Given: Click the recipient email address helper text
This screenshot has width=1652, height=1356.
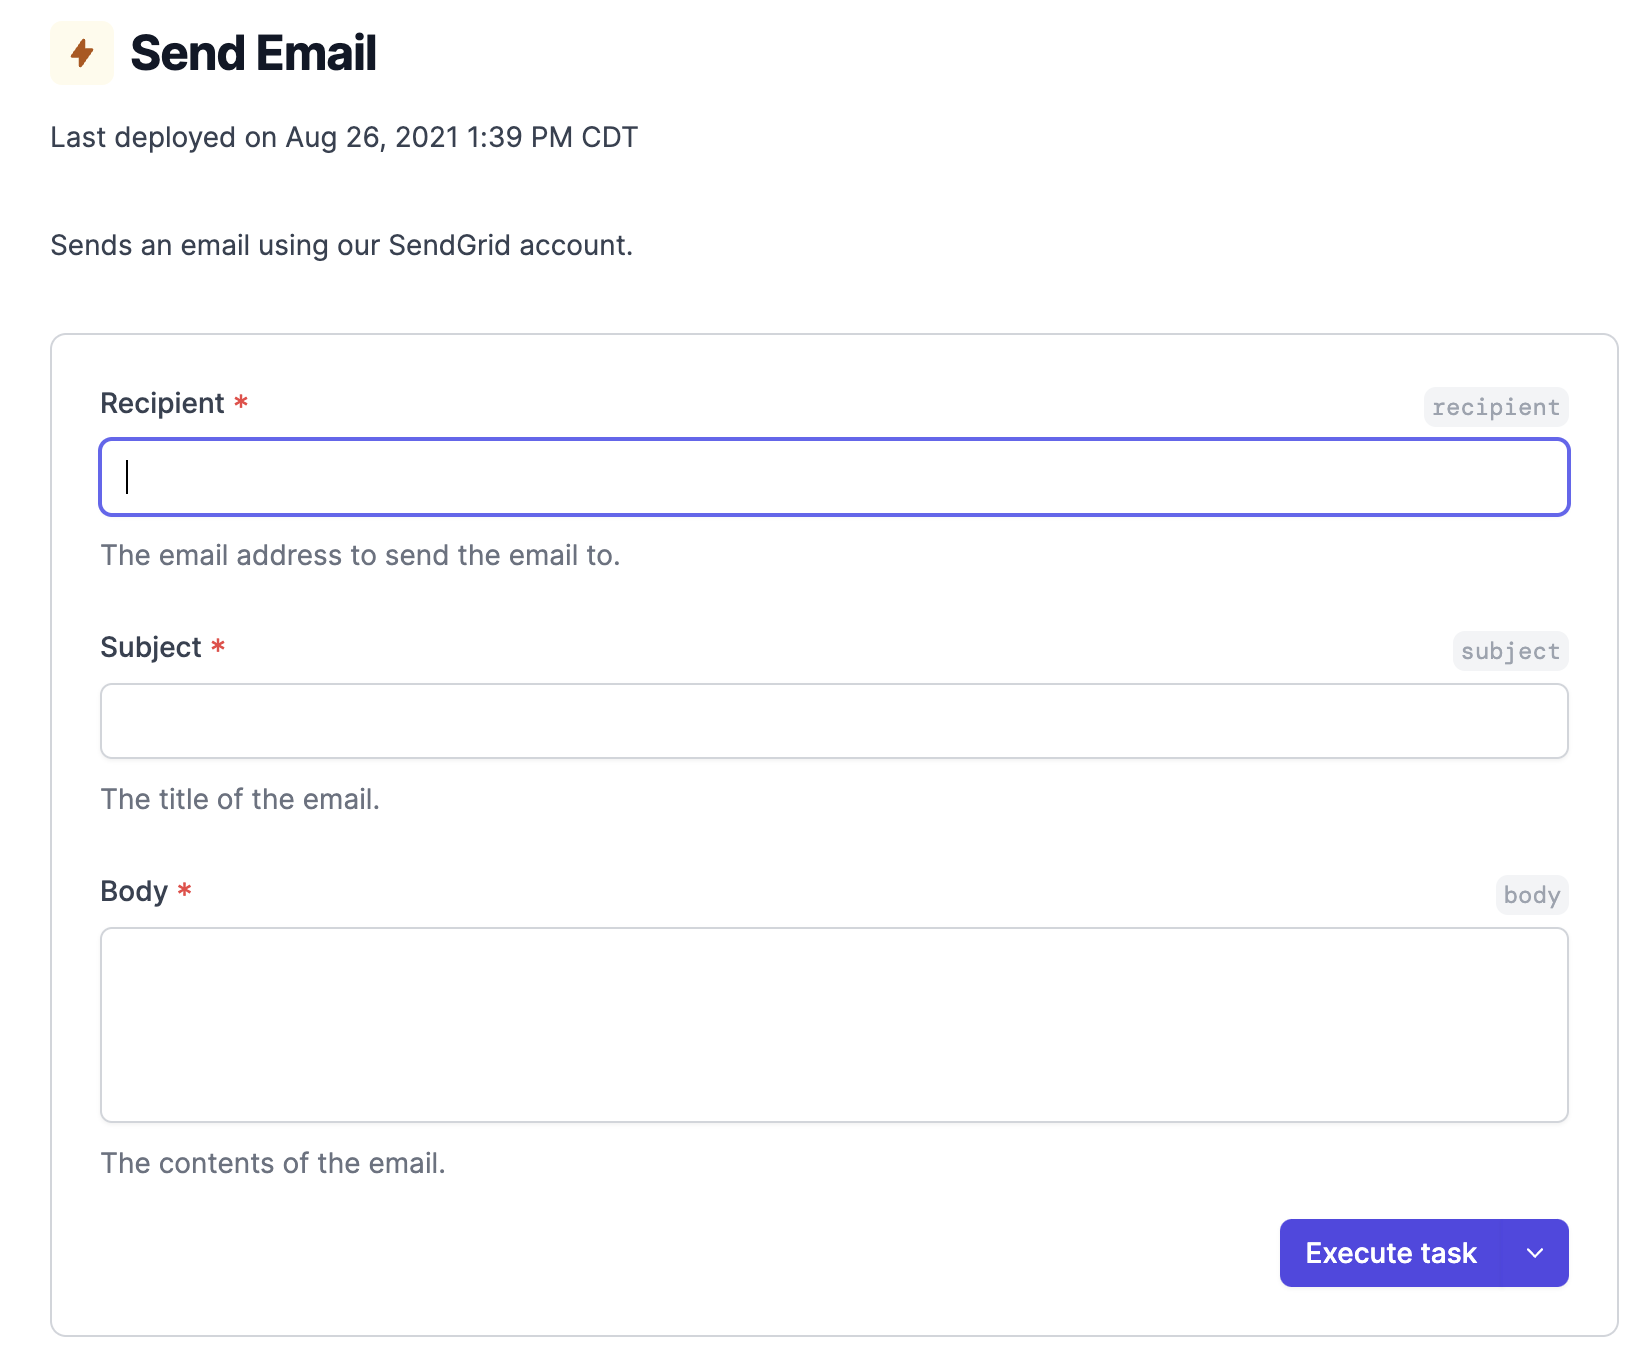Looking at the screenshot, I should [x=360, y=555].
